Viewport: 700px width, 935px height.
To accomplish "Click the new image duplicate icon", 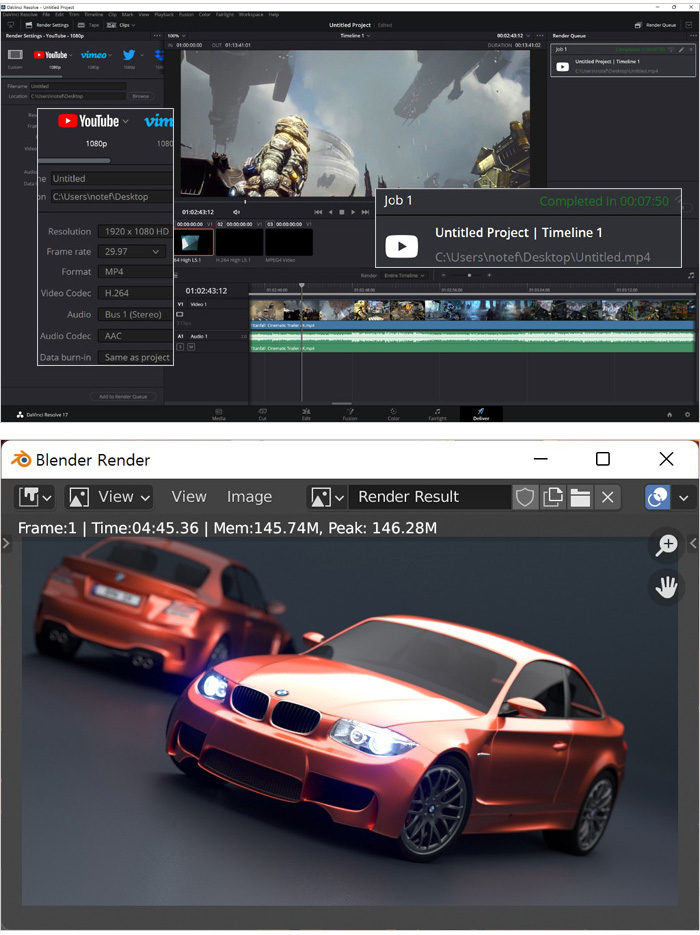I will (x=552, y=497).
